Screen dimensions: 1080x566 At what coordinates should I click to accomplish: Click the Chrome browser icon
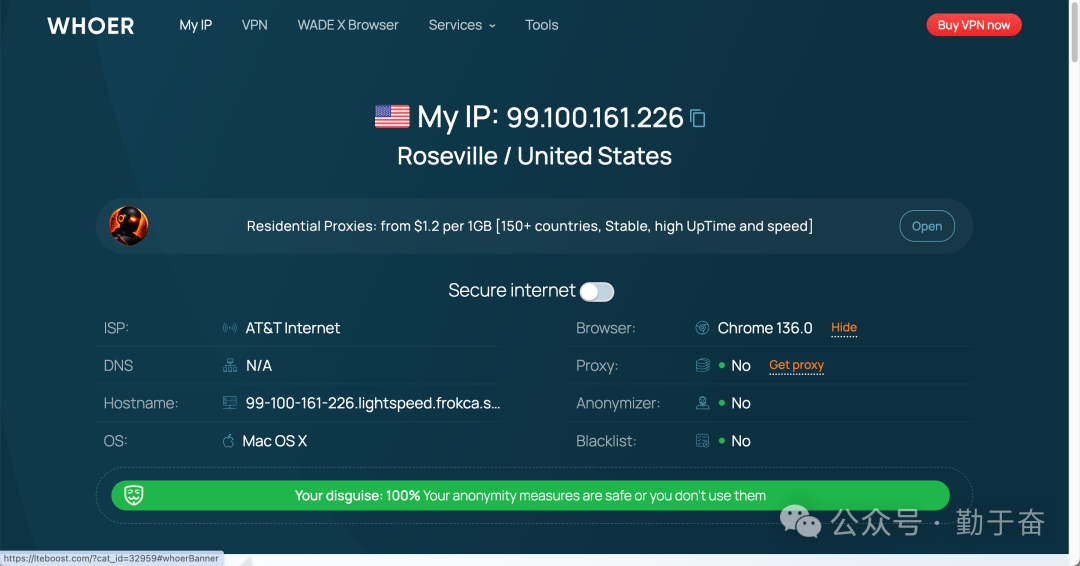(x=702, y=328)
